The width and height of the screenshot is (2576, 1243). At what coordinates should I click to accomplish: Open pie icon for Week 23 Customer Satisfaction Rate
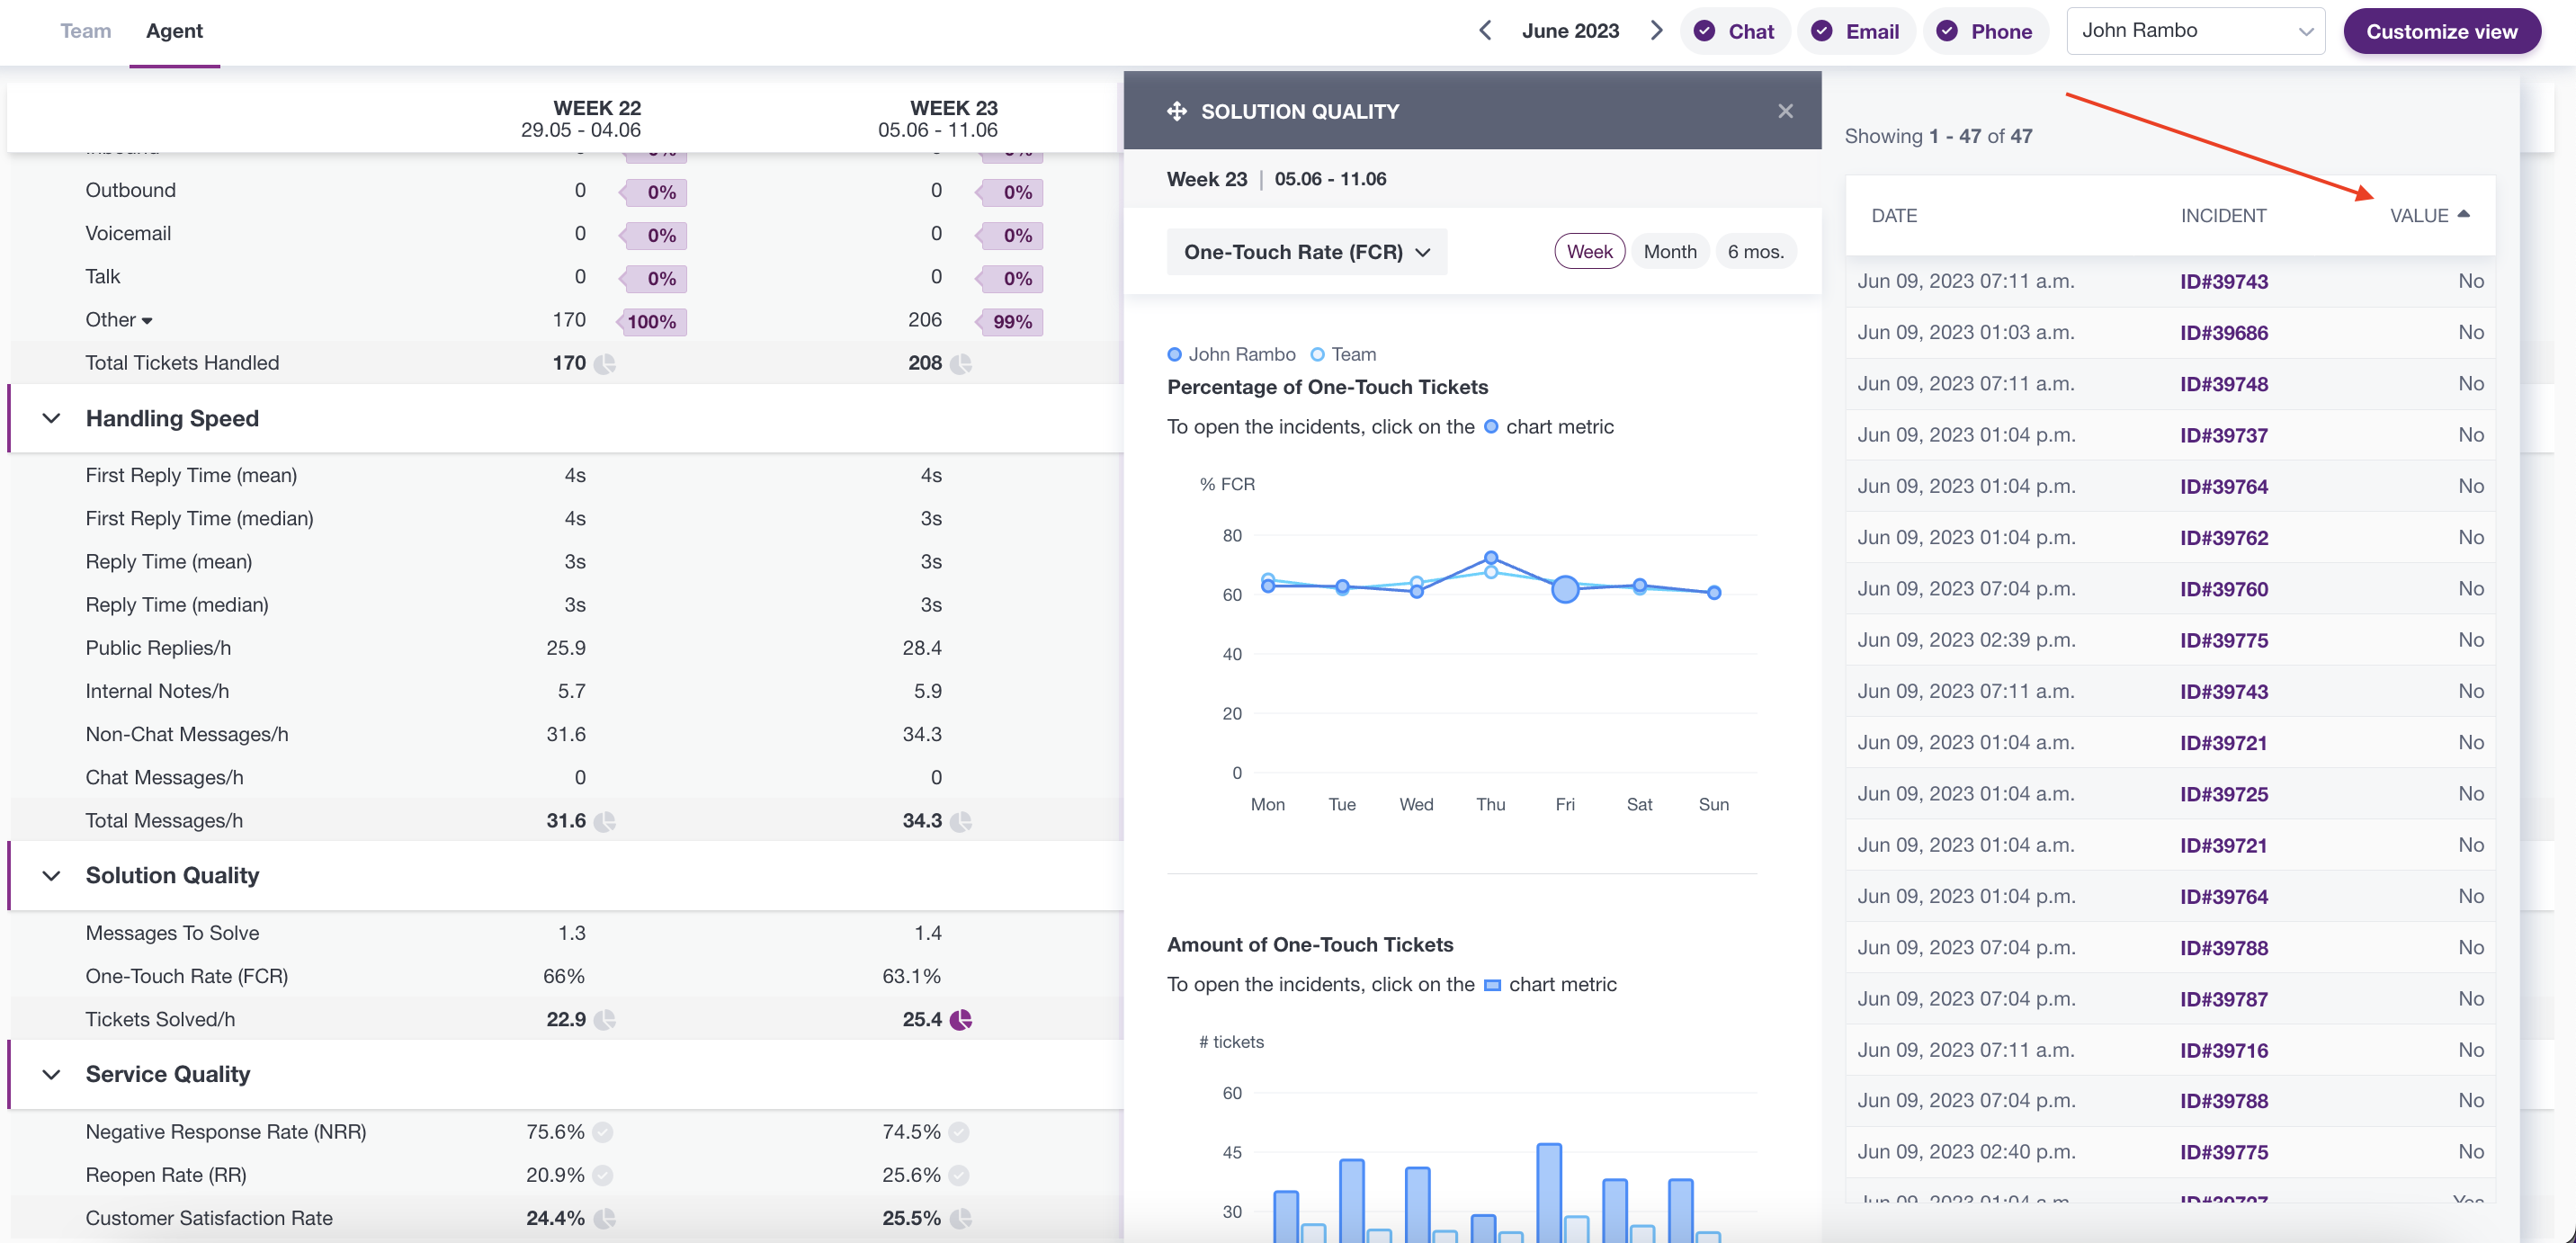point(960,1219)
